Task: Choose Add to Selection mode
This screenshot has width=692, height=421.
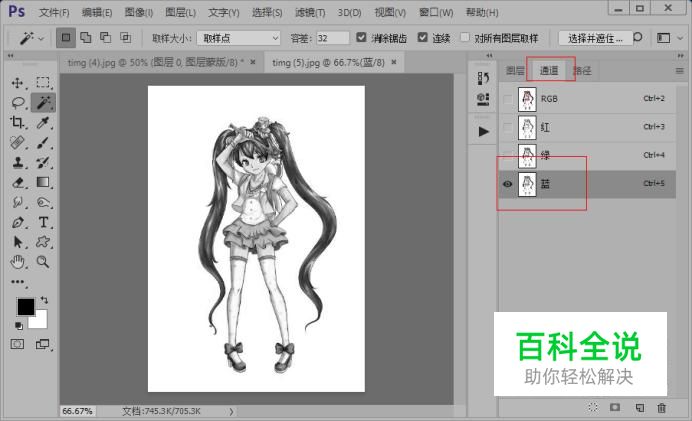Action: coord(86,38)
